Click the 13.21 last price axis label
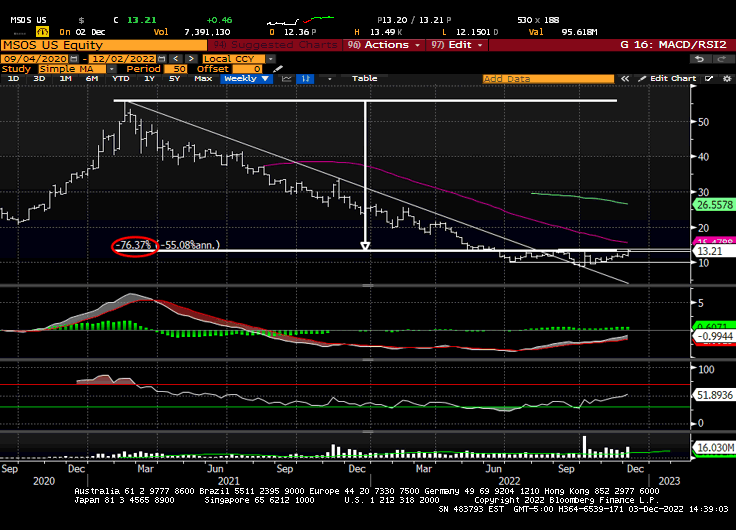Viewport: 736px width, 530px height. [x=714, y=251]
